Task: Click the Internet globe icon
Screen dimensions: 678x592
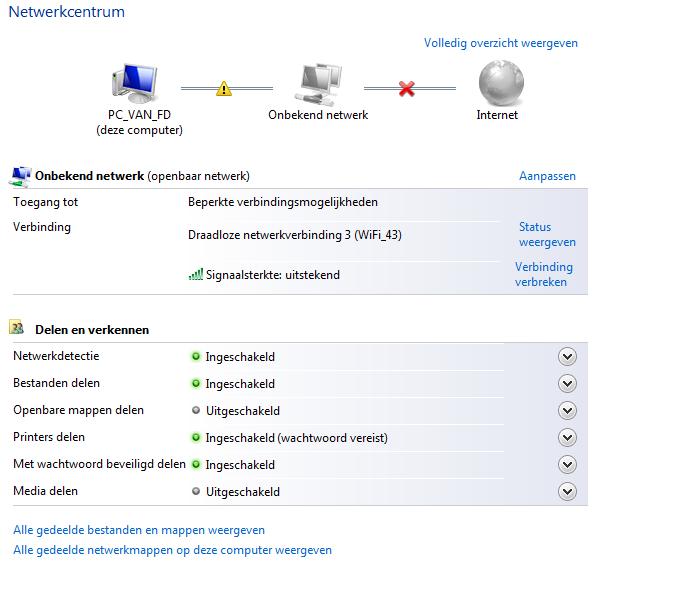Action: point(497,83)
